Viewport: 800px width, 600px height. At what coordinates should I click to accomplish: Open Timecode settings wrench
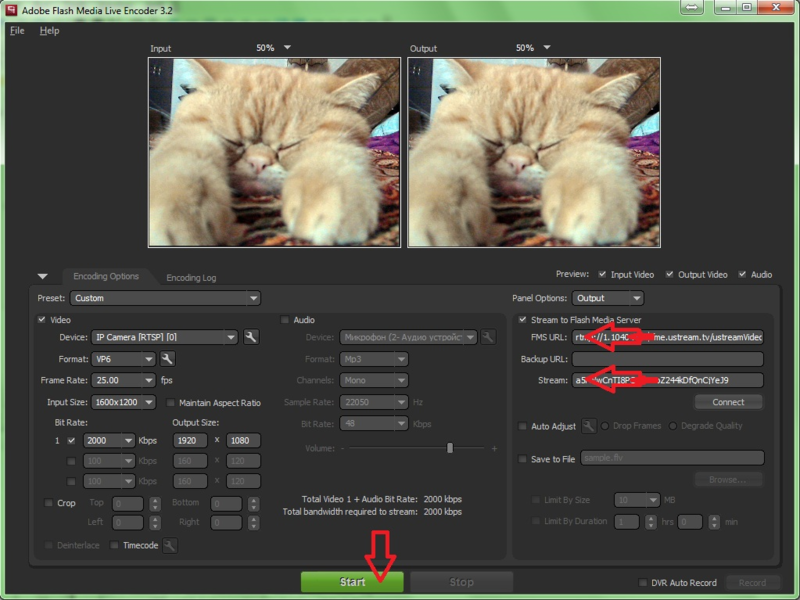pyautogui.click(x=170, y=545)
